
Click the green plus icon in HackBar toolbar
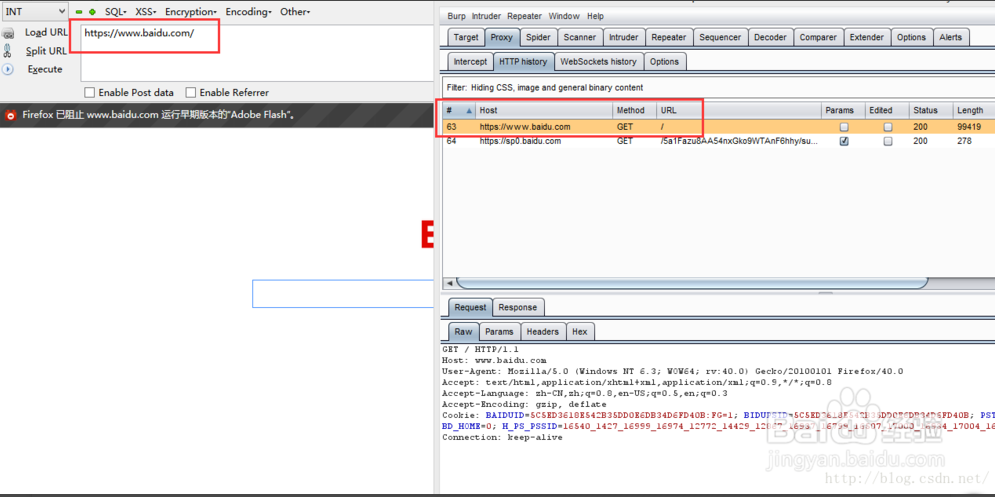(92, 12)
